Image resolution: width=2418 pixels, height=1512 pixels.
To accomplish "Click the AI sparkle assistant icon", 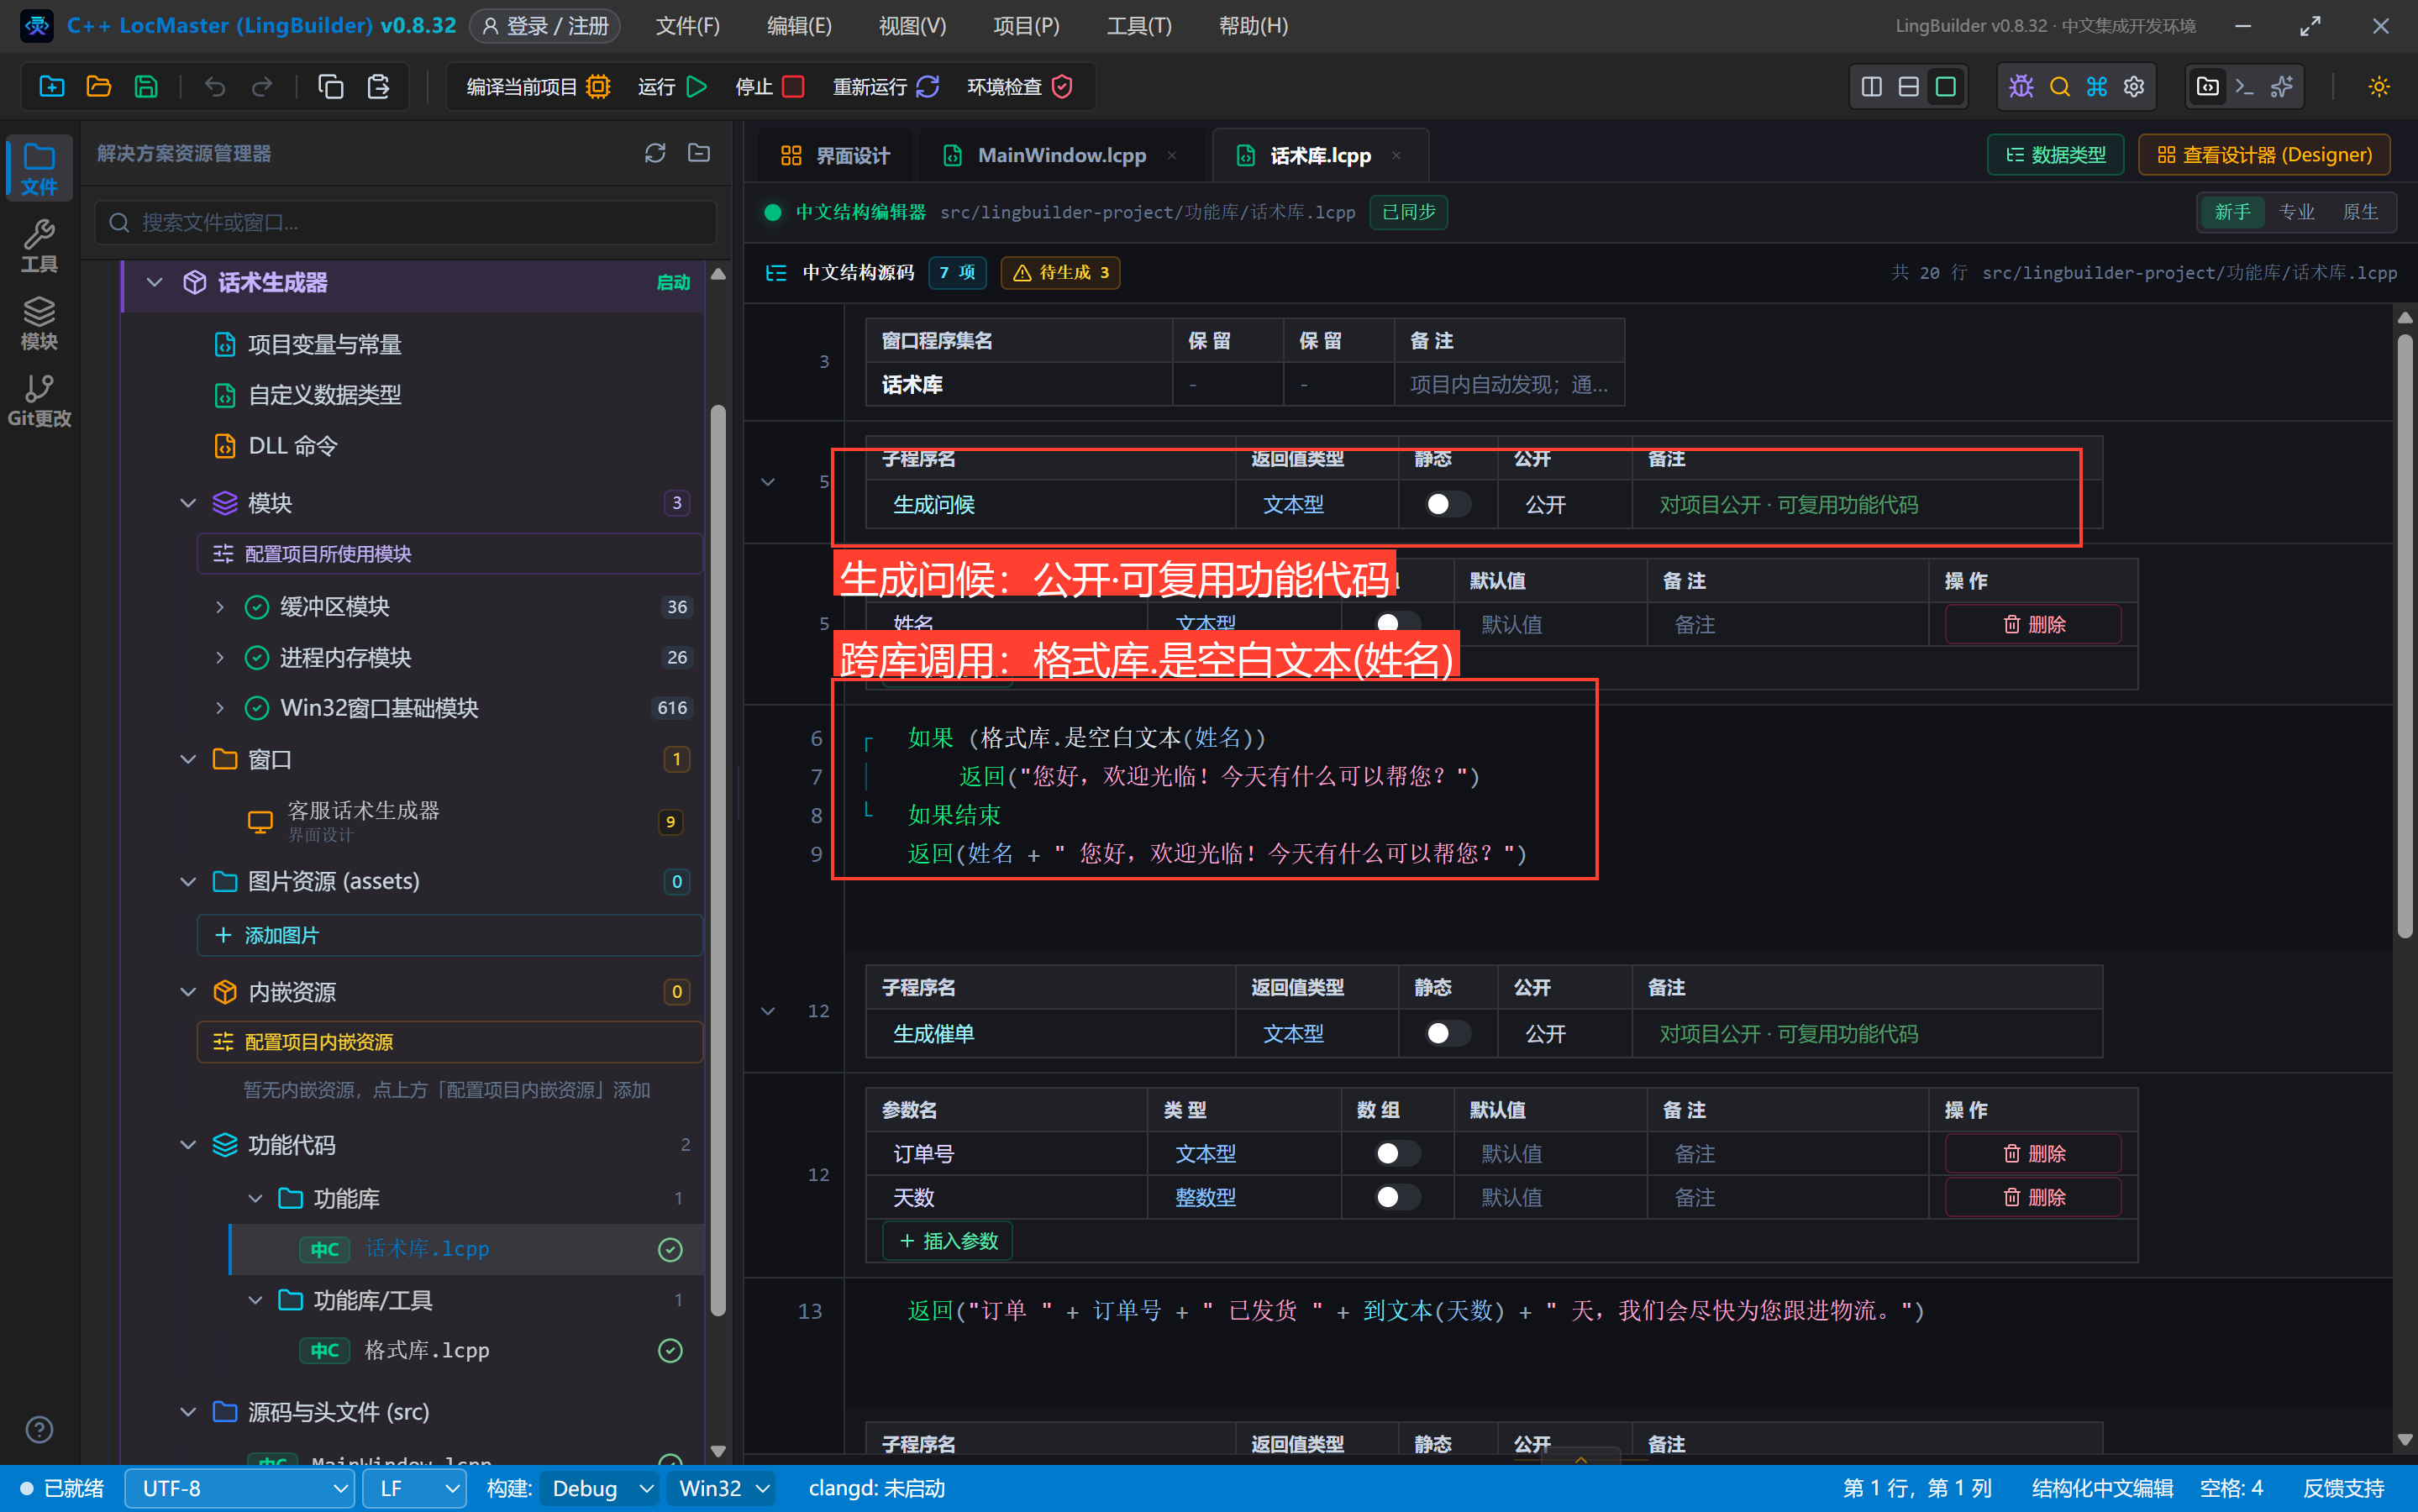I will [2282, 87].
